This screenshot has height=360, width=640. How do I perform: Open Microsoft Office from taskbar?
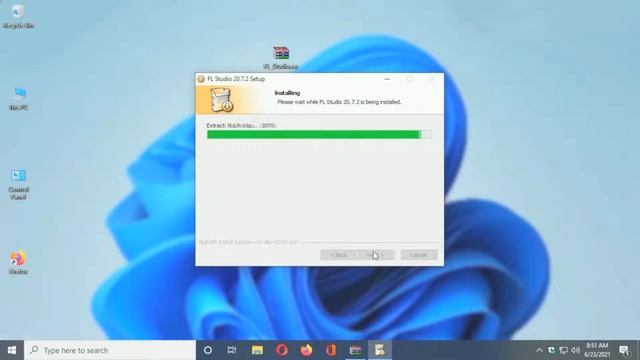(331, 350)
